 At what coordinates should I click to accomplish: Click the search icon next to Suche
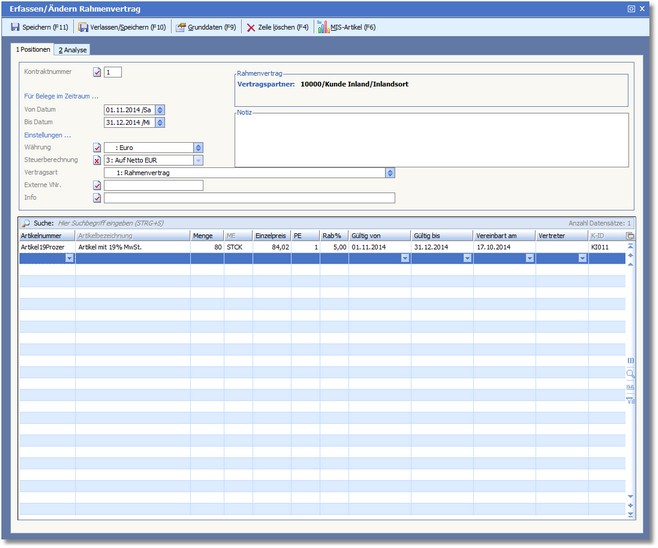point(25,223)
